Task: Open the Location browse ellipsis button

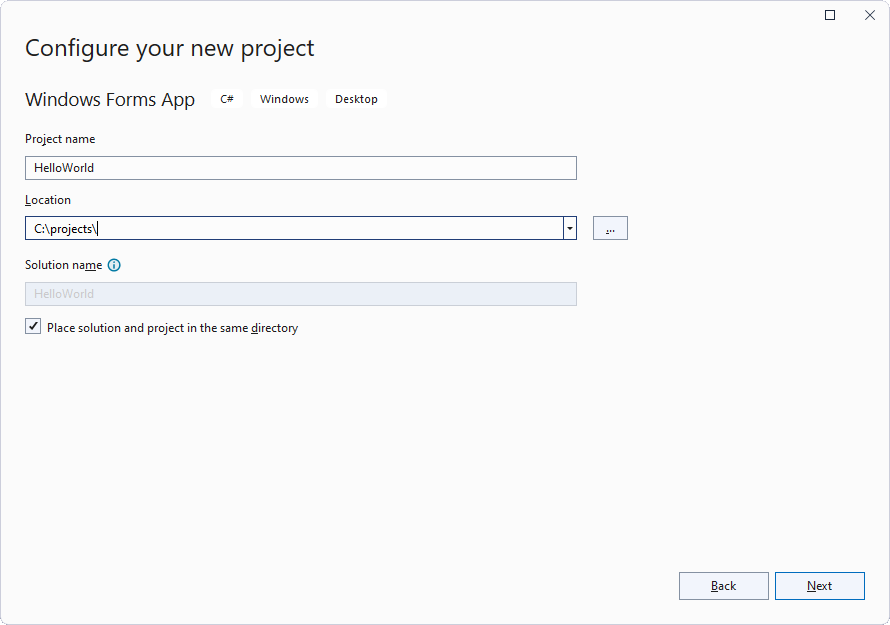Action: (x=610, y=228)
